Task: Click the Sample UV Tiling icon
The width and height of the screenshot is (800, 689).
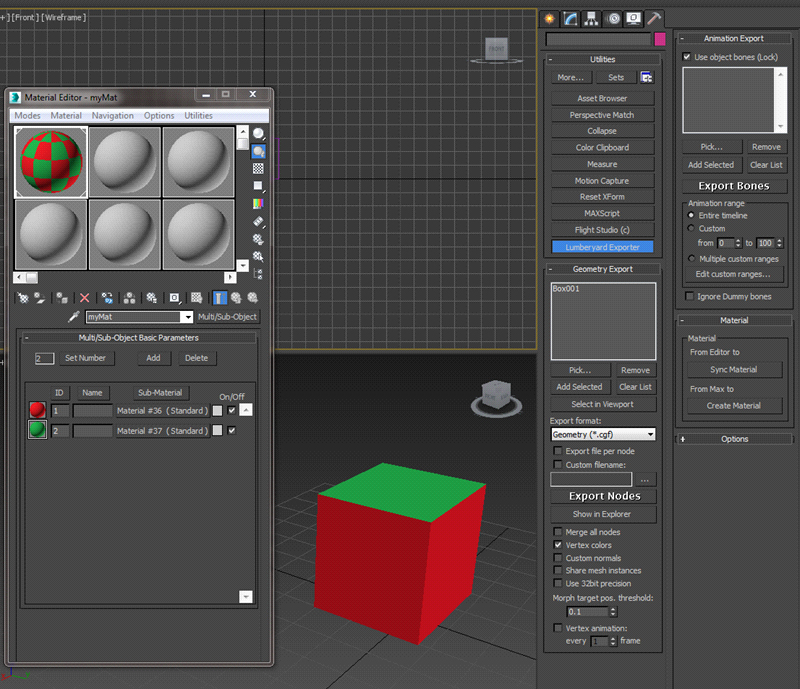Action: pos(259,186)
